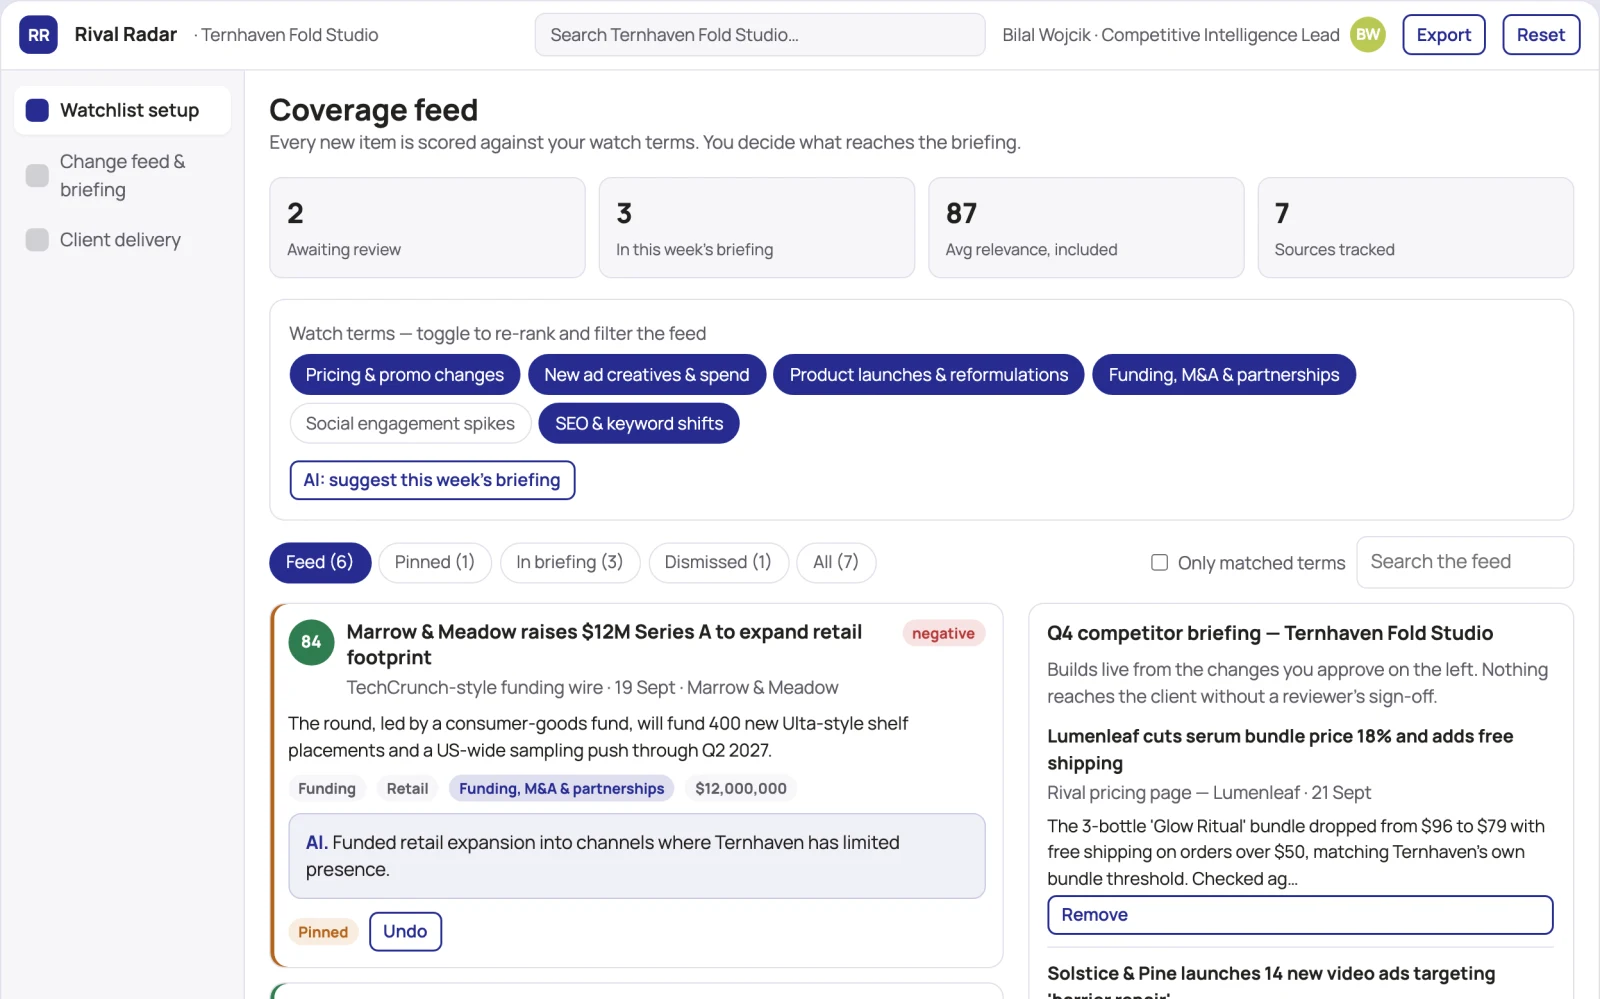Image resolution: width=1600 pixels, height=999 pixels.
Task: Click the Retail tag on the feed card
Action: (x=407, y=789)
